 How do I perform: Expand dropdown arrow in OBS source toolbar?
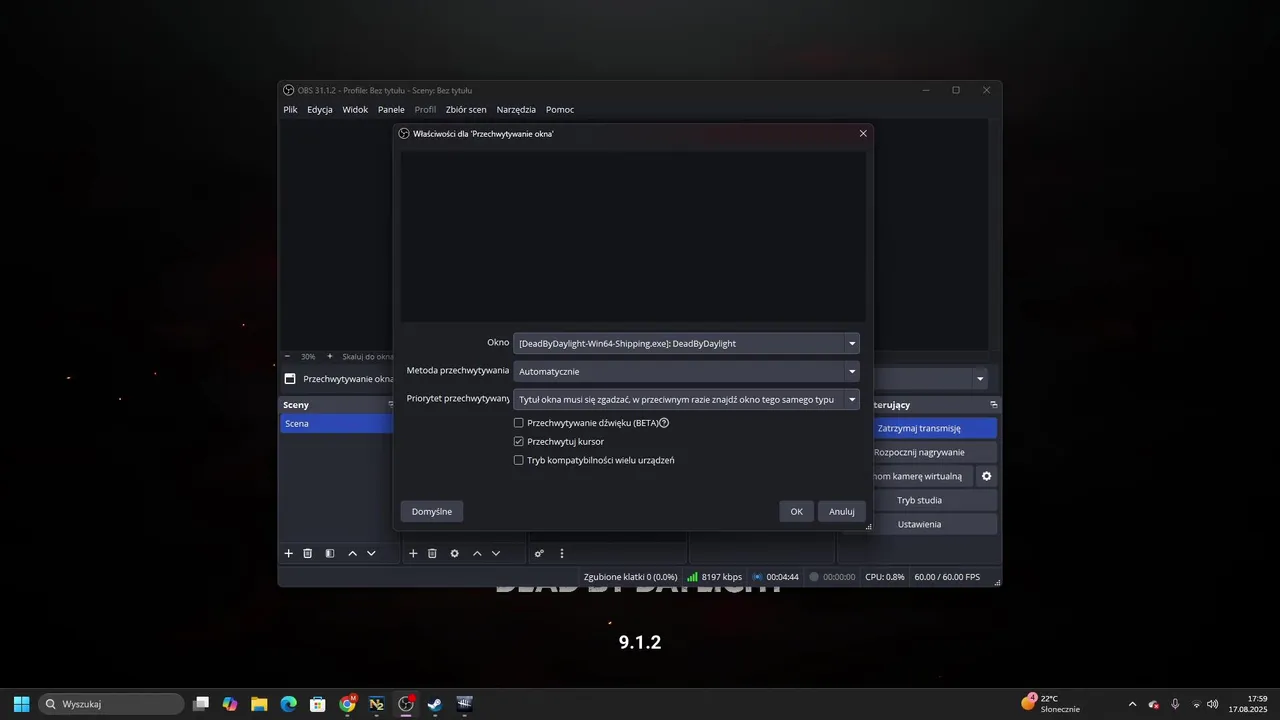[981, 379]
